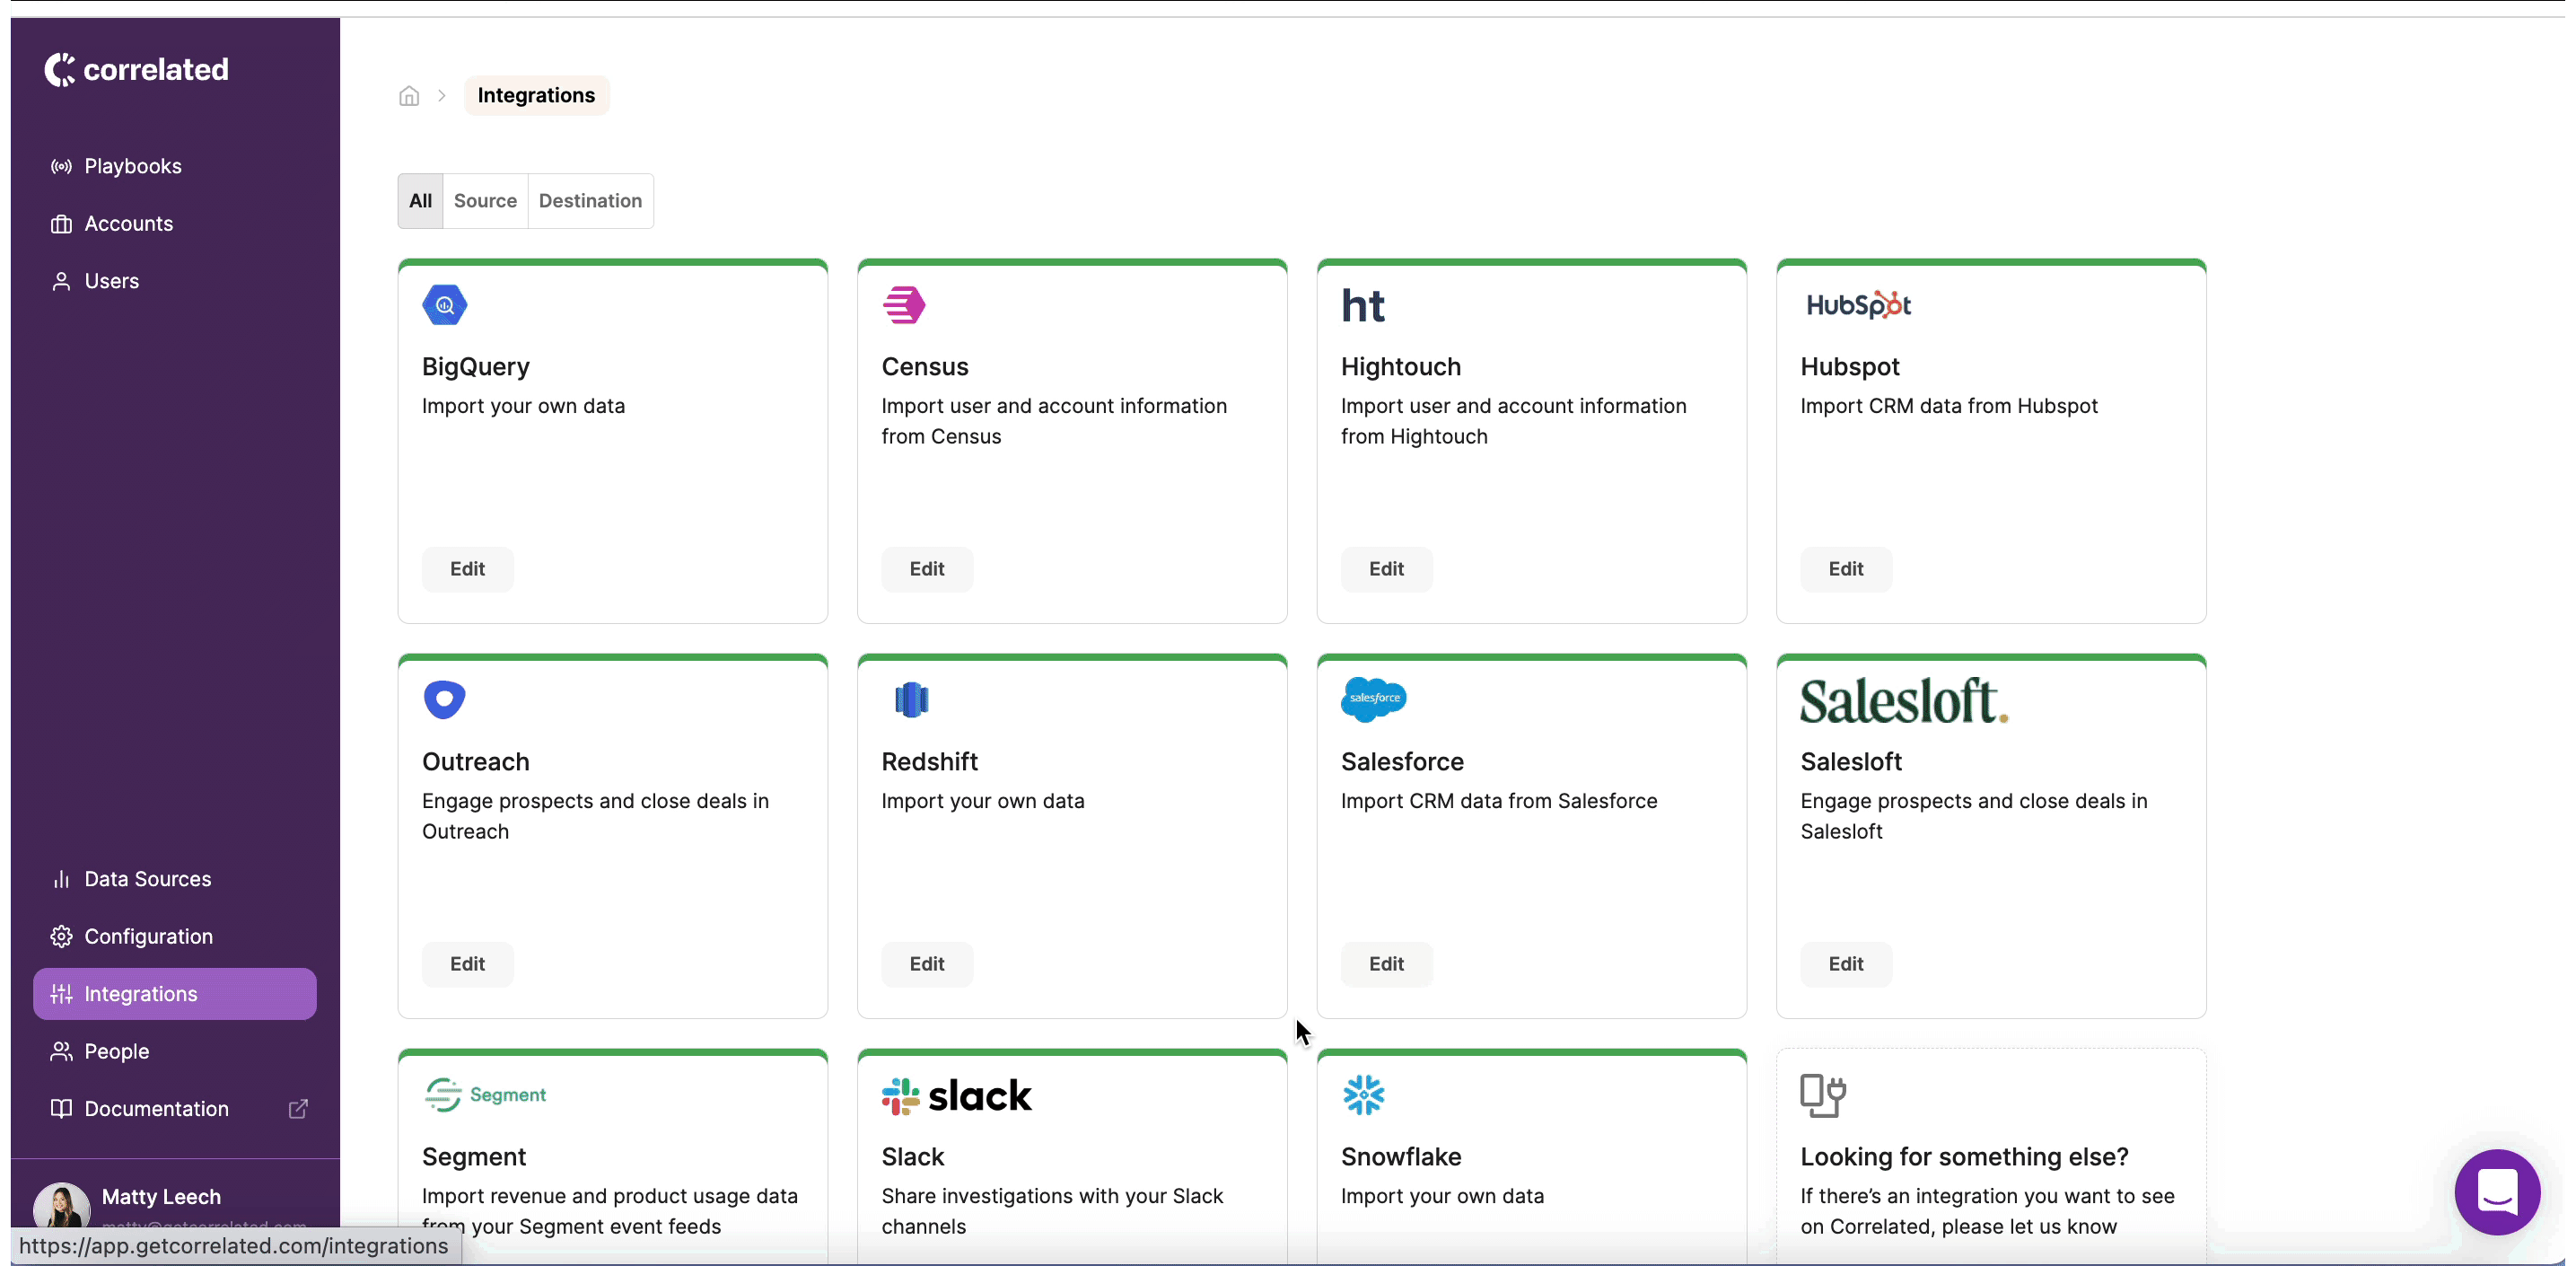Image resolution: width=2576 pixels, height=1266 pixels.
Task: Click the 'Redshift' card title
Action: [929, 762]
